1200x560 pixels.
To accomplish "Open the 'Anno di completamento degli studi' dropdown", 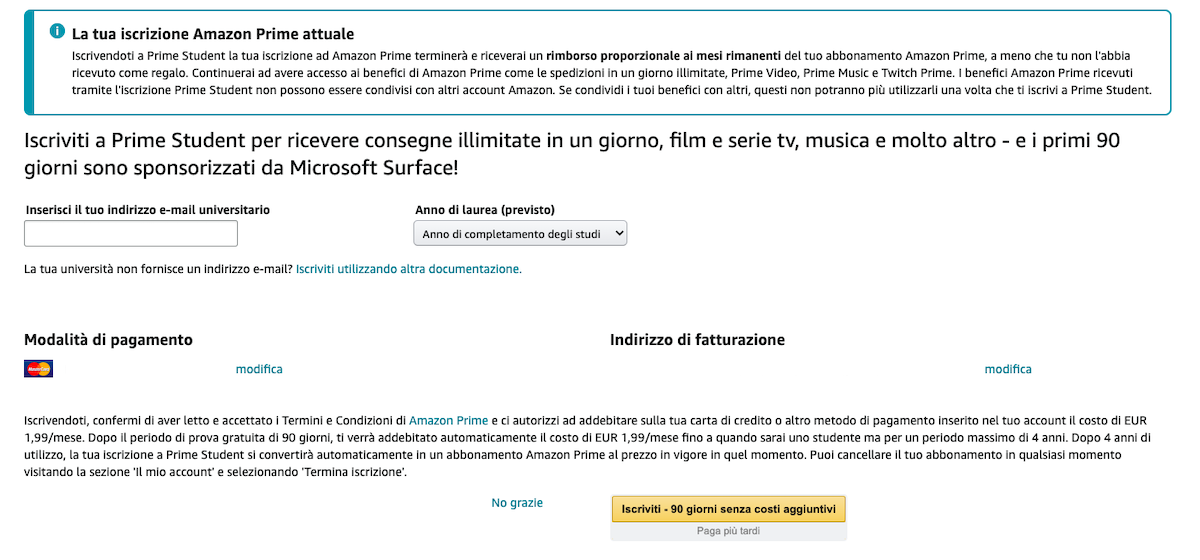I will (x=520, y=233).
